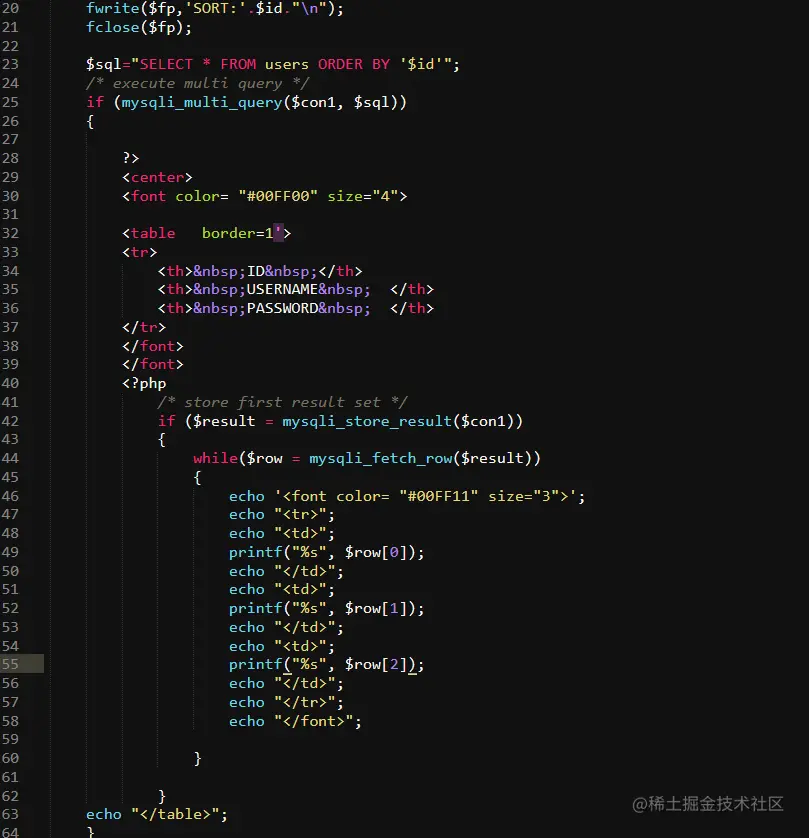Click the comment 'execute multi query'
This screenshot has width=809, height=838.
(x=197, y=83)
